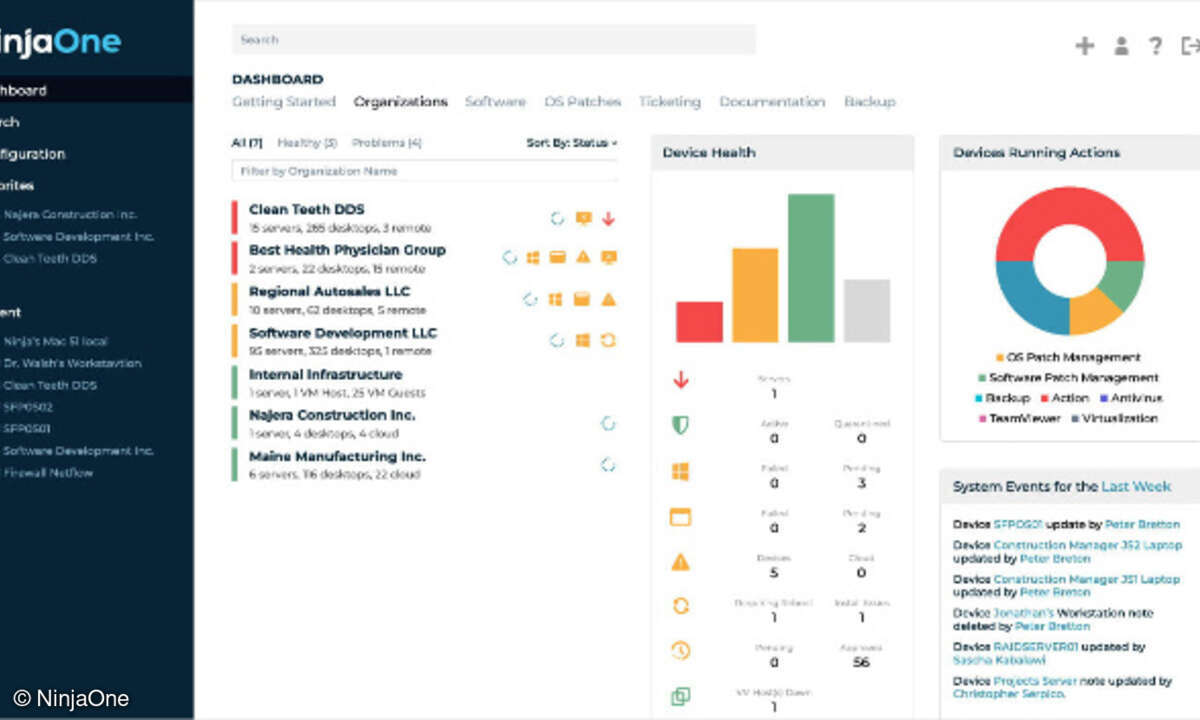Open Firewall Netflow in the sidebar recents
Image resolution: width=1200 pixels, height=720 pixels.
pos(48,473)
